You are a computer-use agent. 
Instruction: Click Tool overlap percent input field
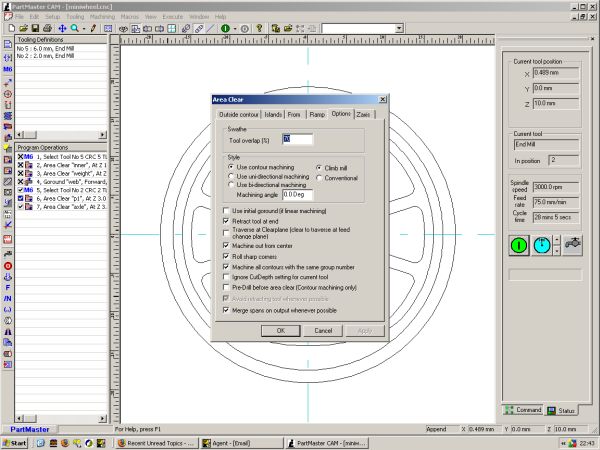297,139
